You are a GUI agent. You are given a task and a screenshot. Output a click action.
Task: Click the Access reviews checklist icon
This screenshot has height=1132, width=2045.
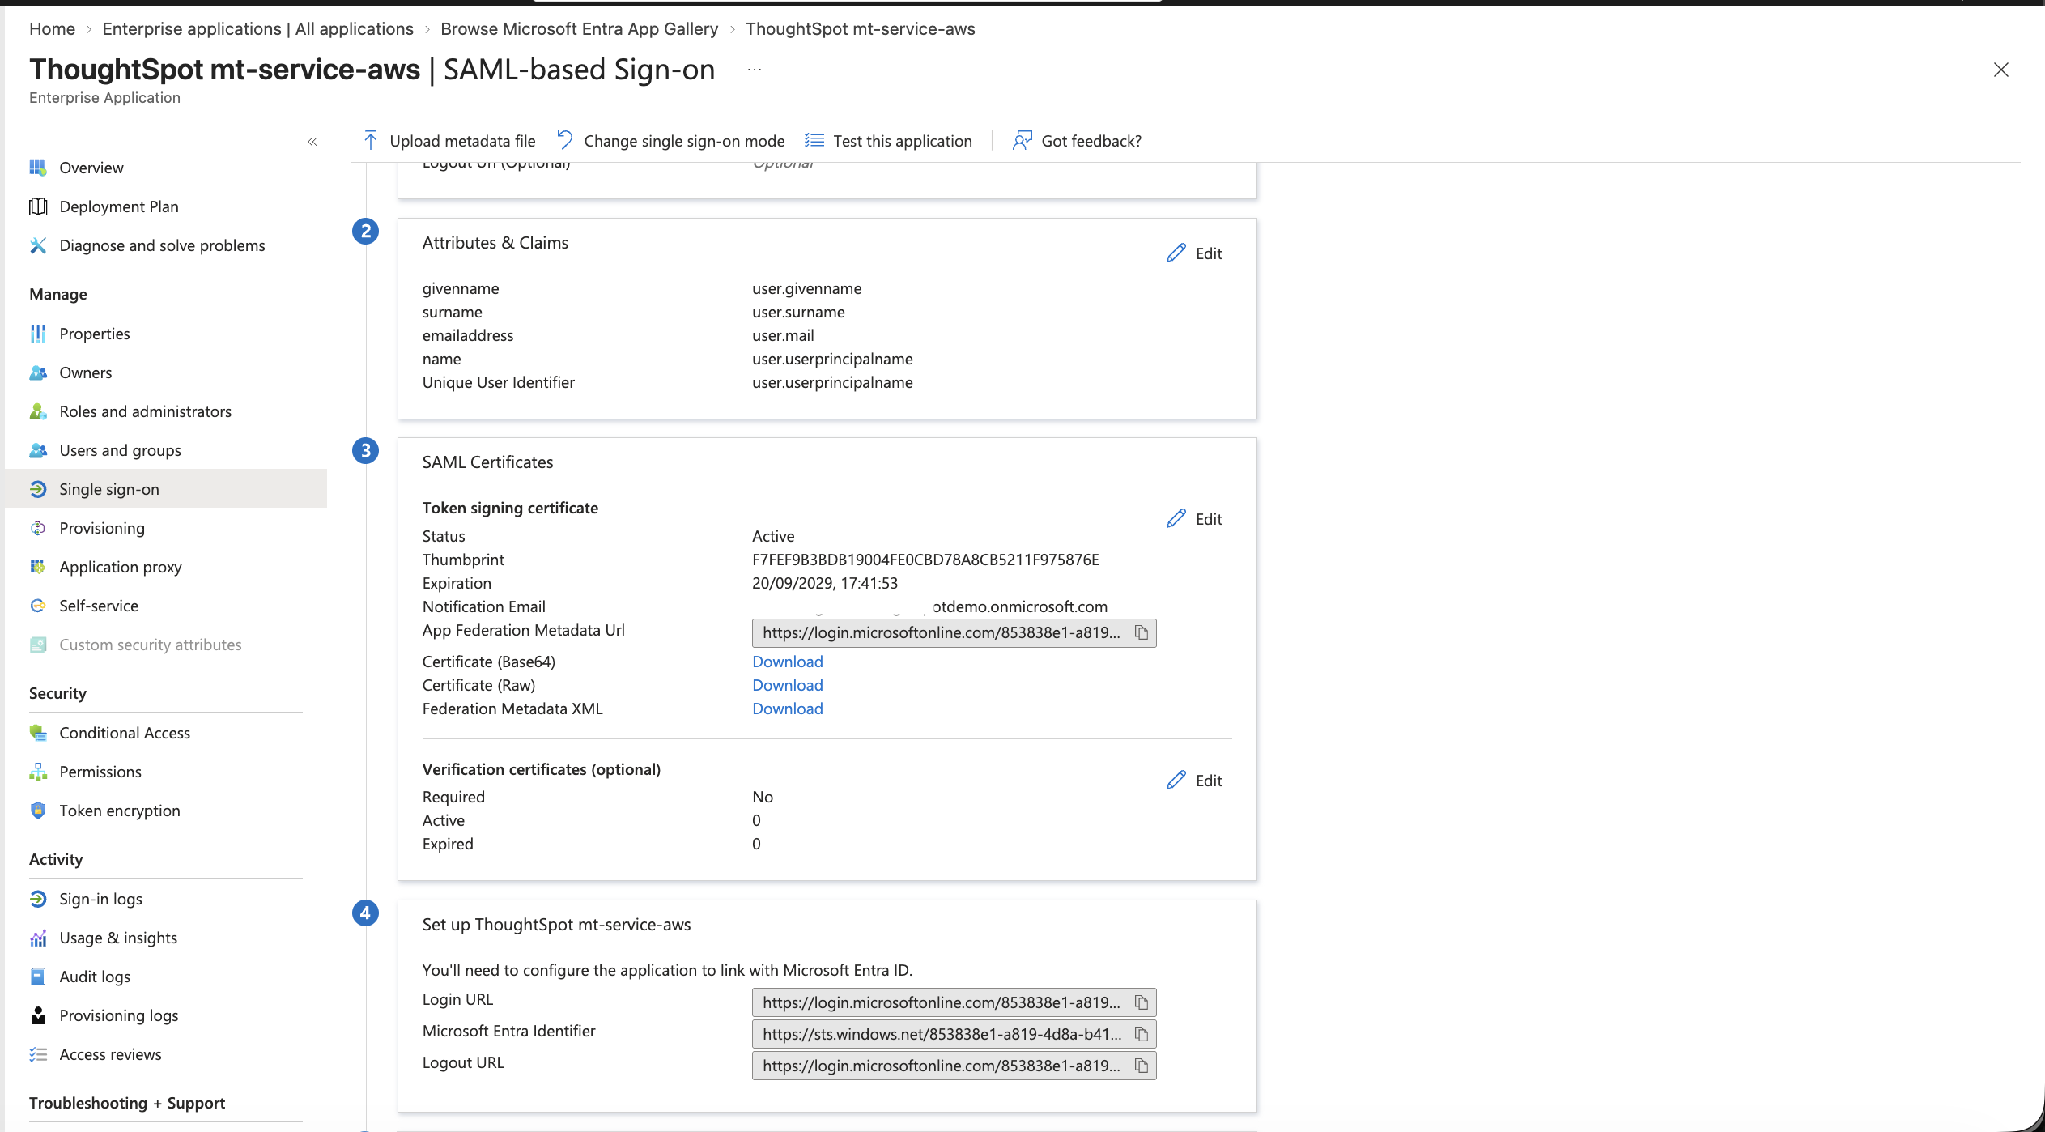[38, 1054]
